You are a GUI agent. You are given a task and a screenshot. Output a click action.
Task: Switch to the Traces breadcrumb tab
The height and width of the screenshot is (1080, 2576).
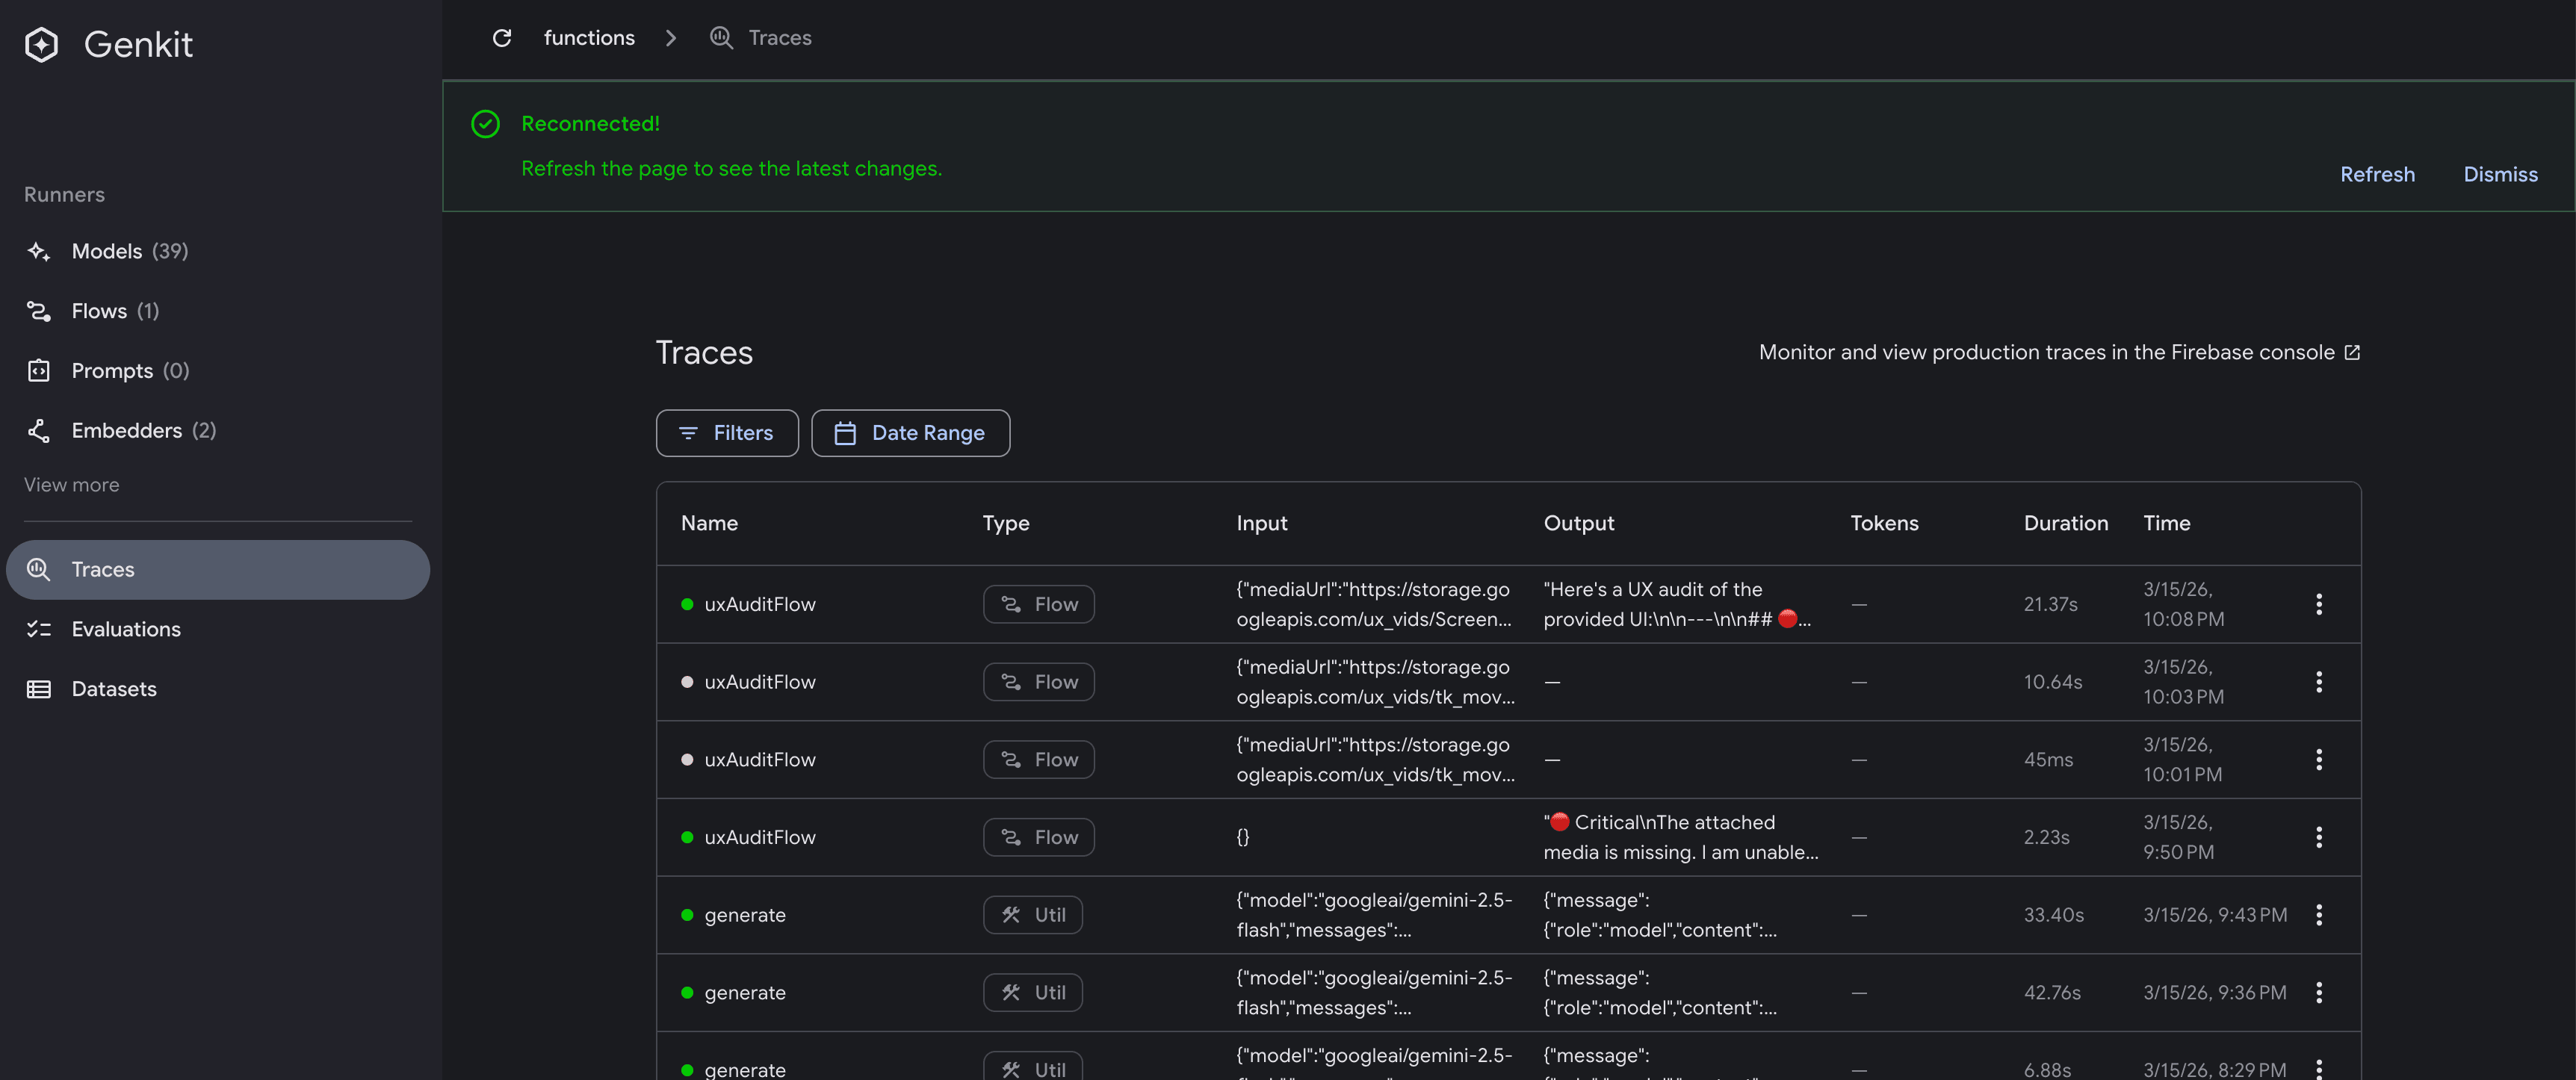coord(779,37)
